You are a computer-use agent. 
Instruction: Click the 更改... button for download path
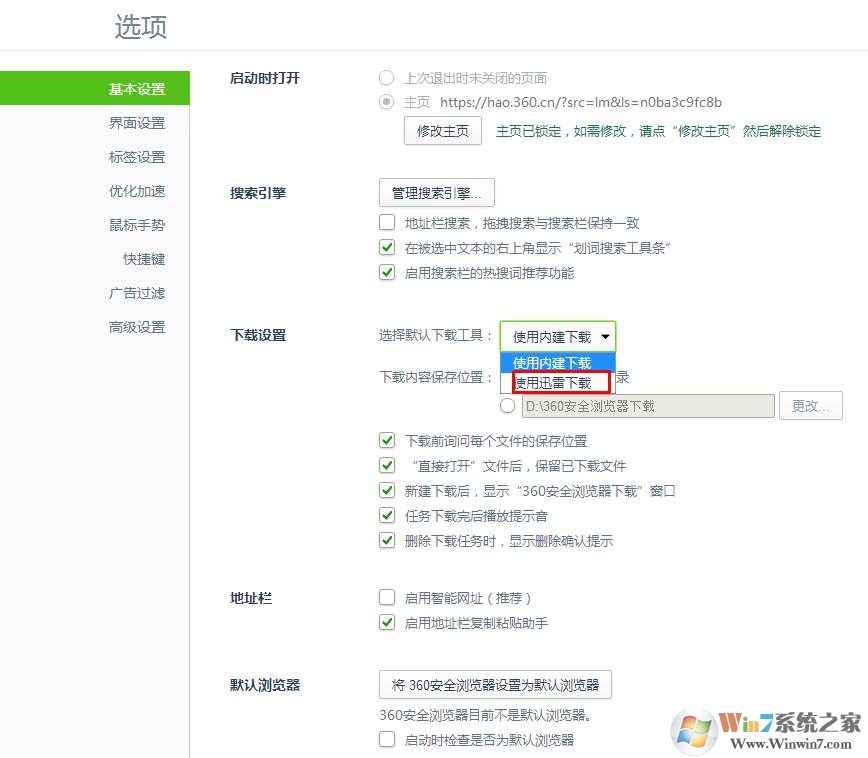tap(811, 406)
